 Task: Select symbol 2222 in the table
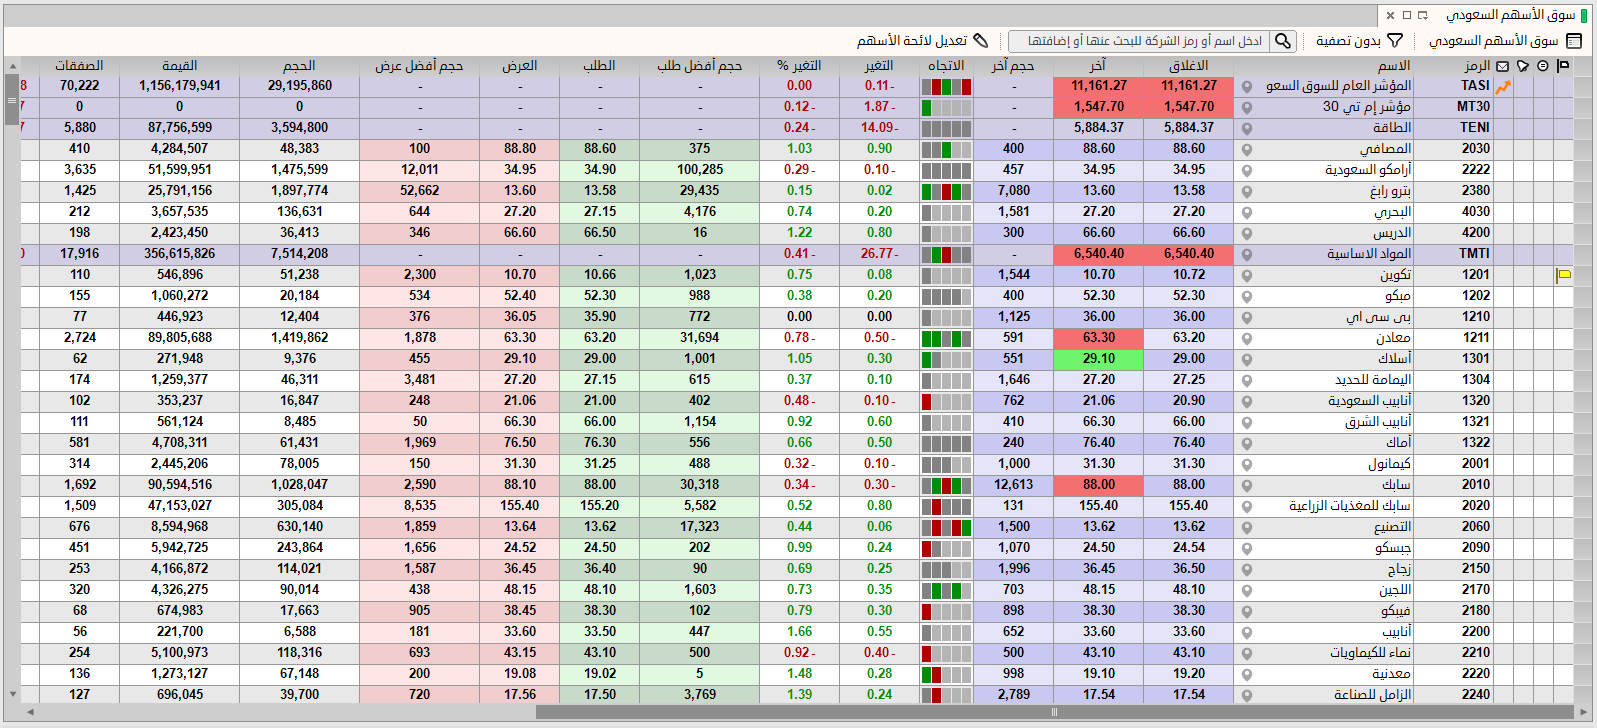(1476, 170)
